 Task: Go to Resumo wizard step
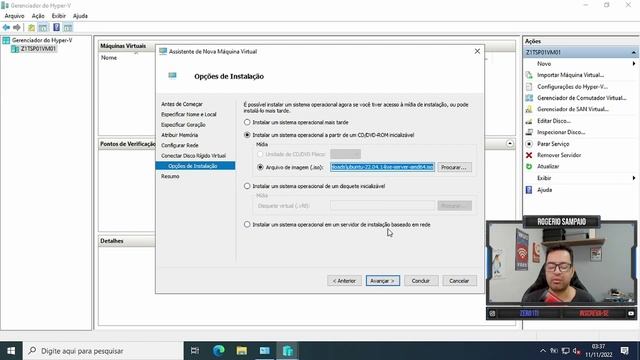[x=170, y=176]
